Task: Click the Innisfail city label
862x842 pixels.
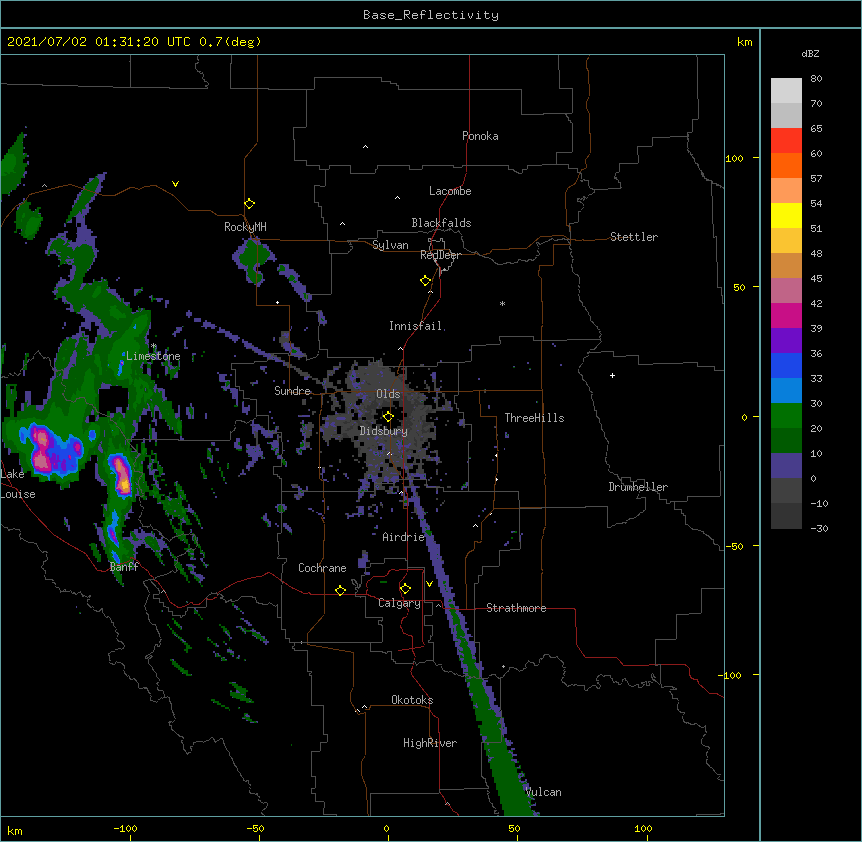Action: tap(416, 326)
